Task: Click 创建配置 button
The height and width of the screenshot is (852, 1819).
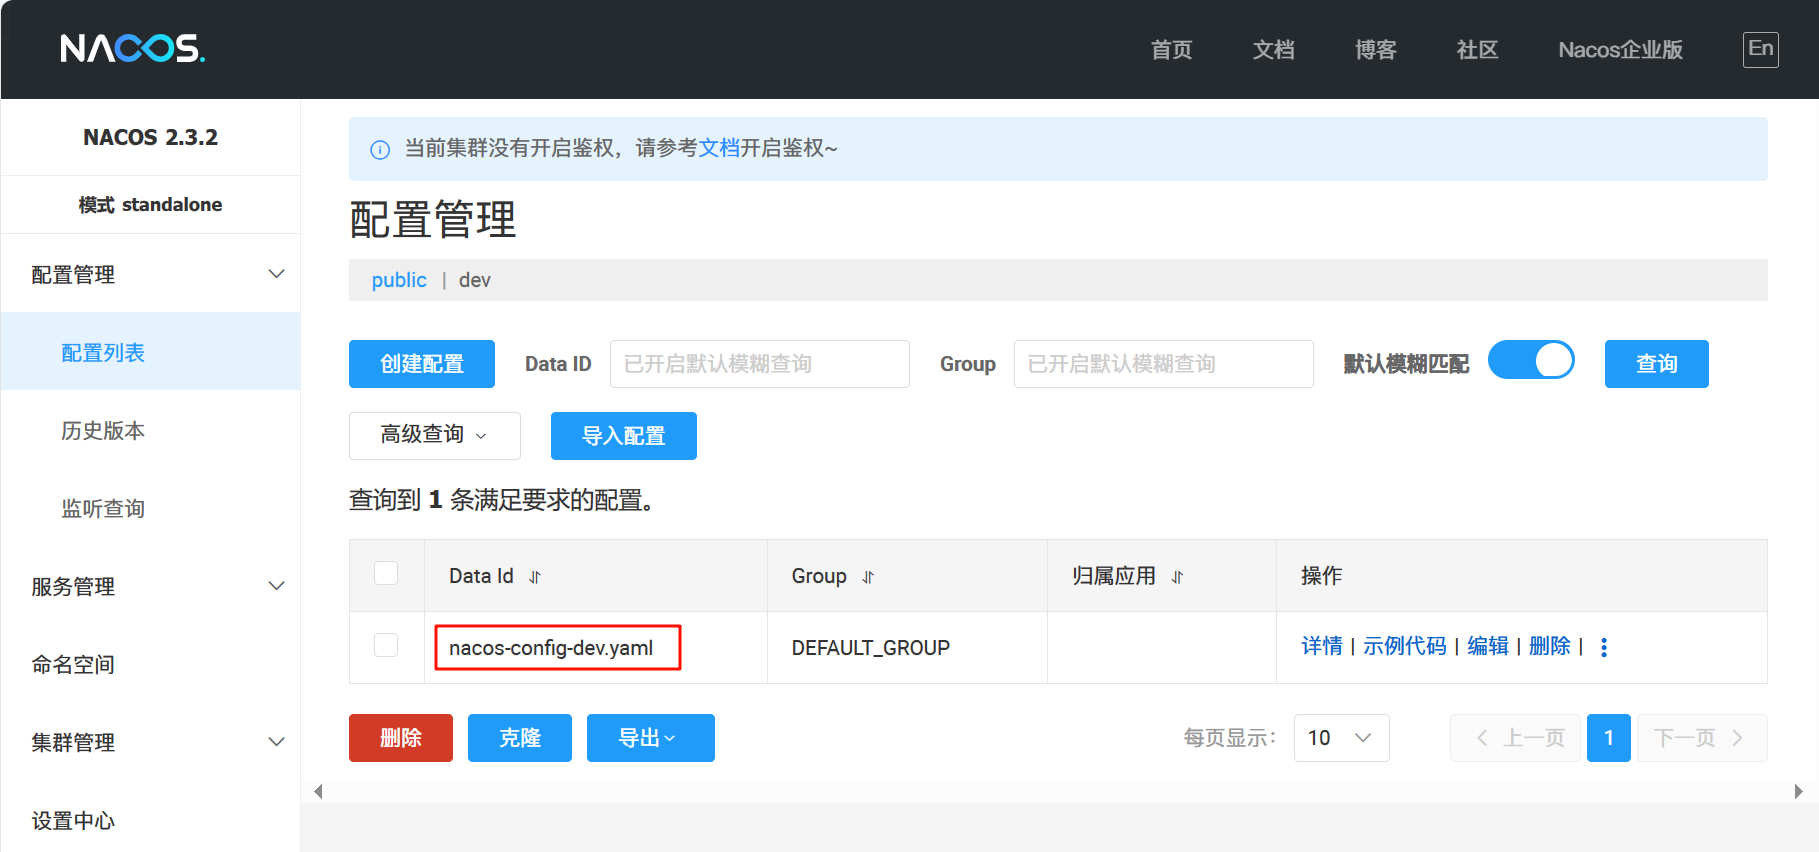Action: point(422,364)
